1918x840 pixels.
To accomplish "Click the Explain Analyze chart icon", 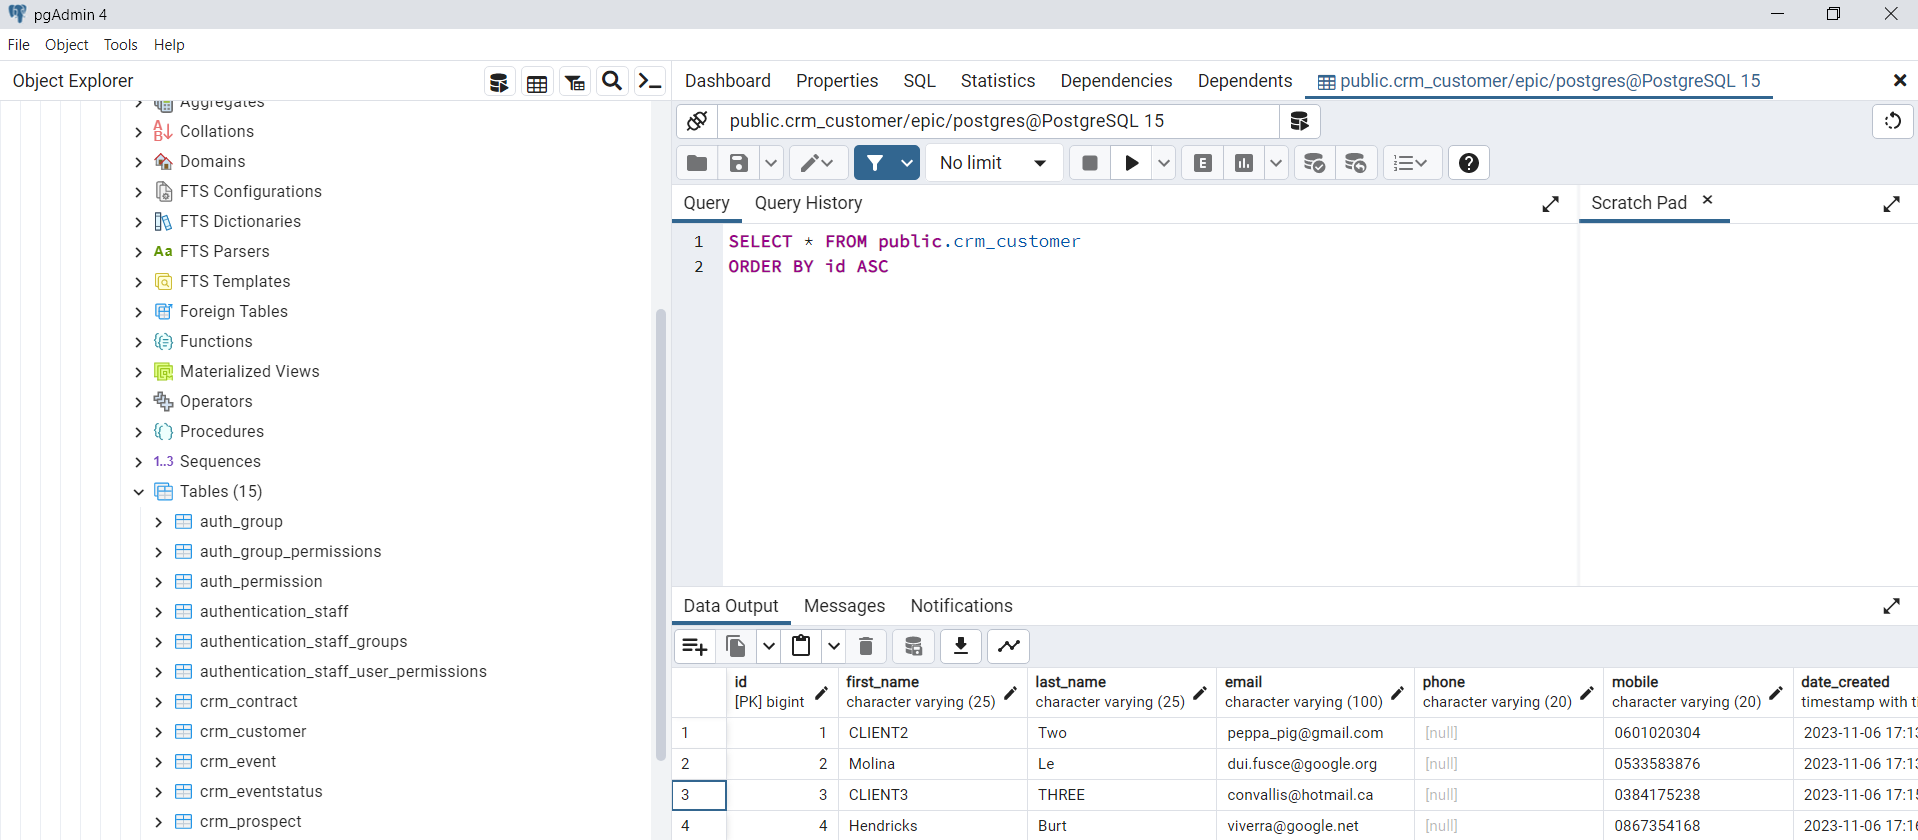I will click(1244, 163).
